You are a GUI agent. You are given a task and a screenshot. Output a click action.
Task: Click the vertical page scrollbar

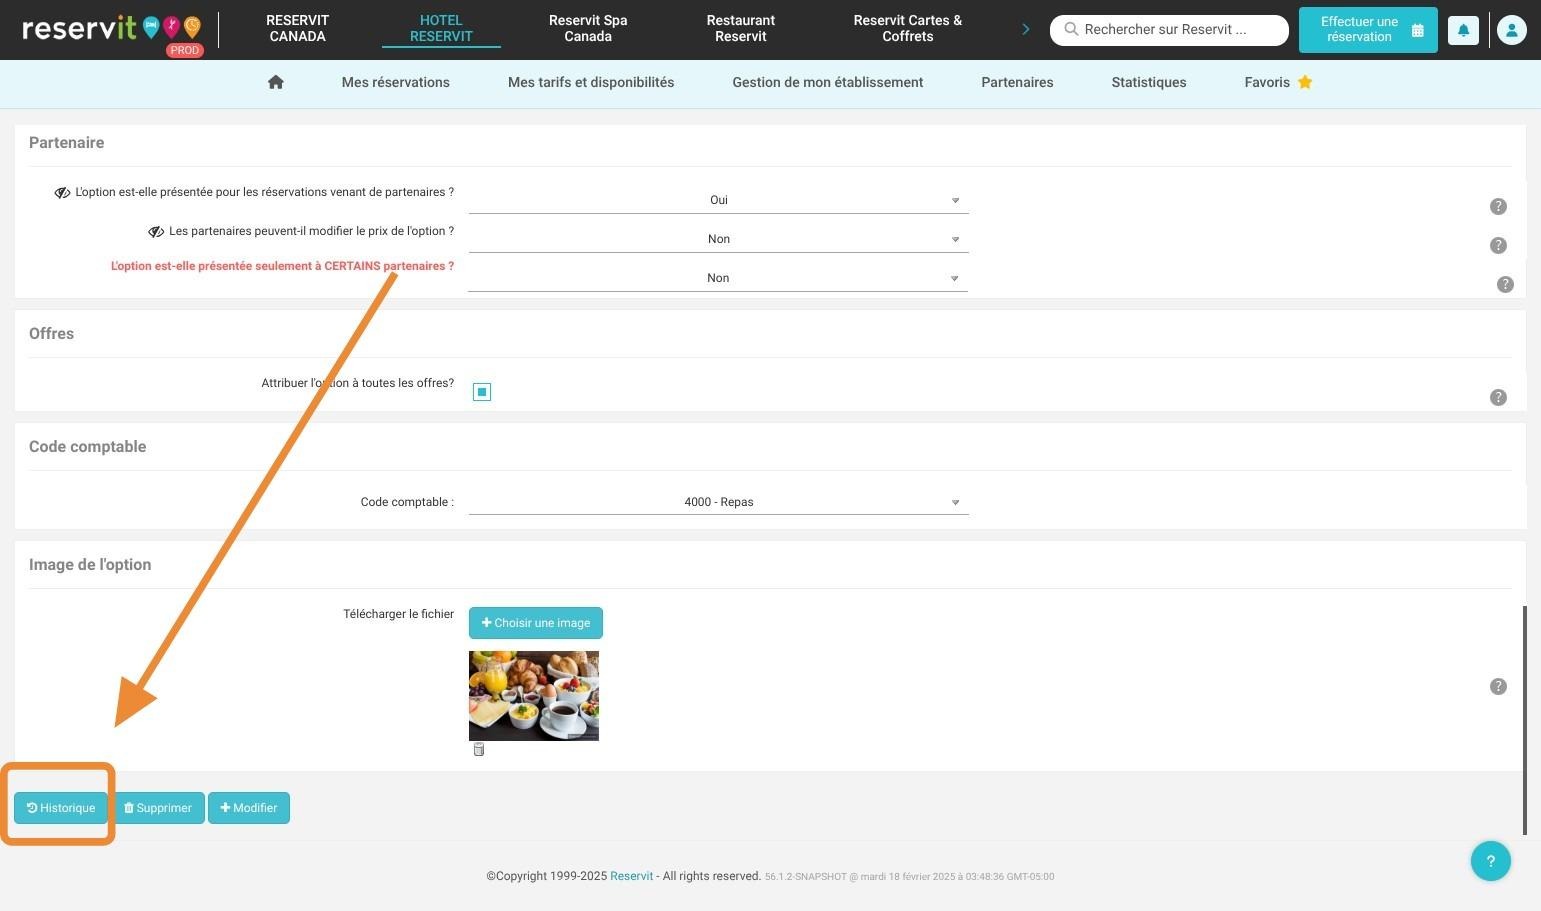(1525, 719)
